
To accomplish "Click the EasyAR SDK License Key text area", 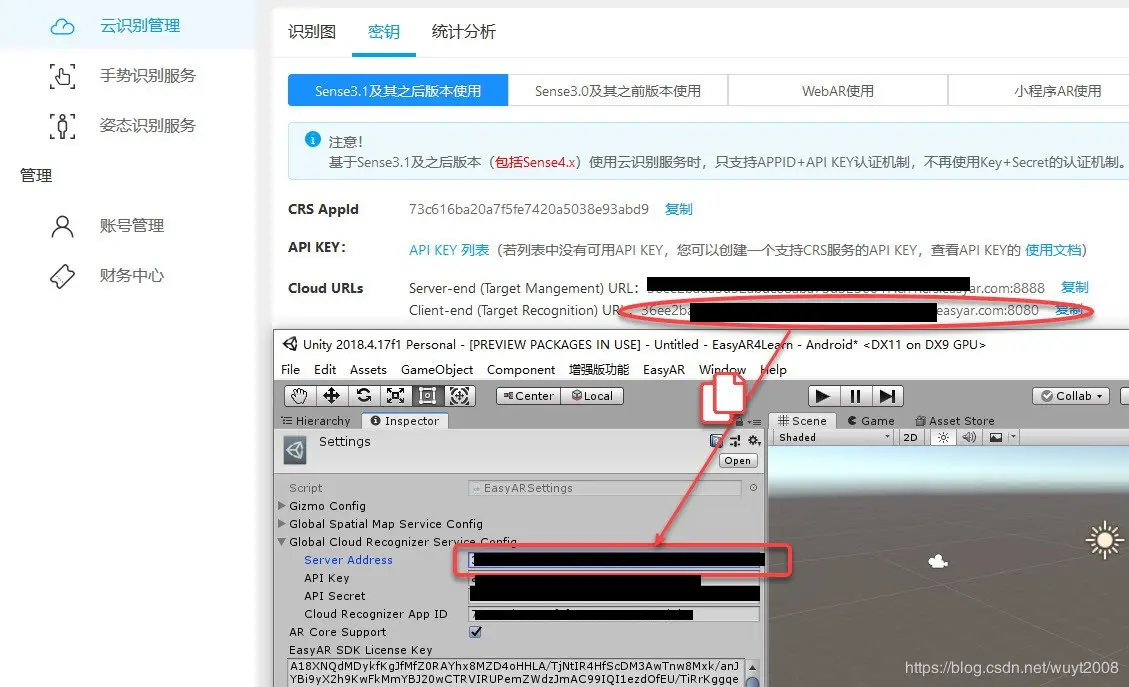I will tap(514, 673).
